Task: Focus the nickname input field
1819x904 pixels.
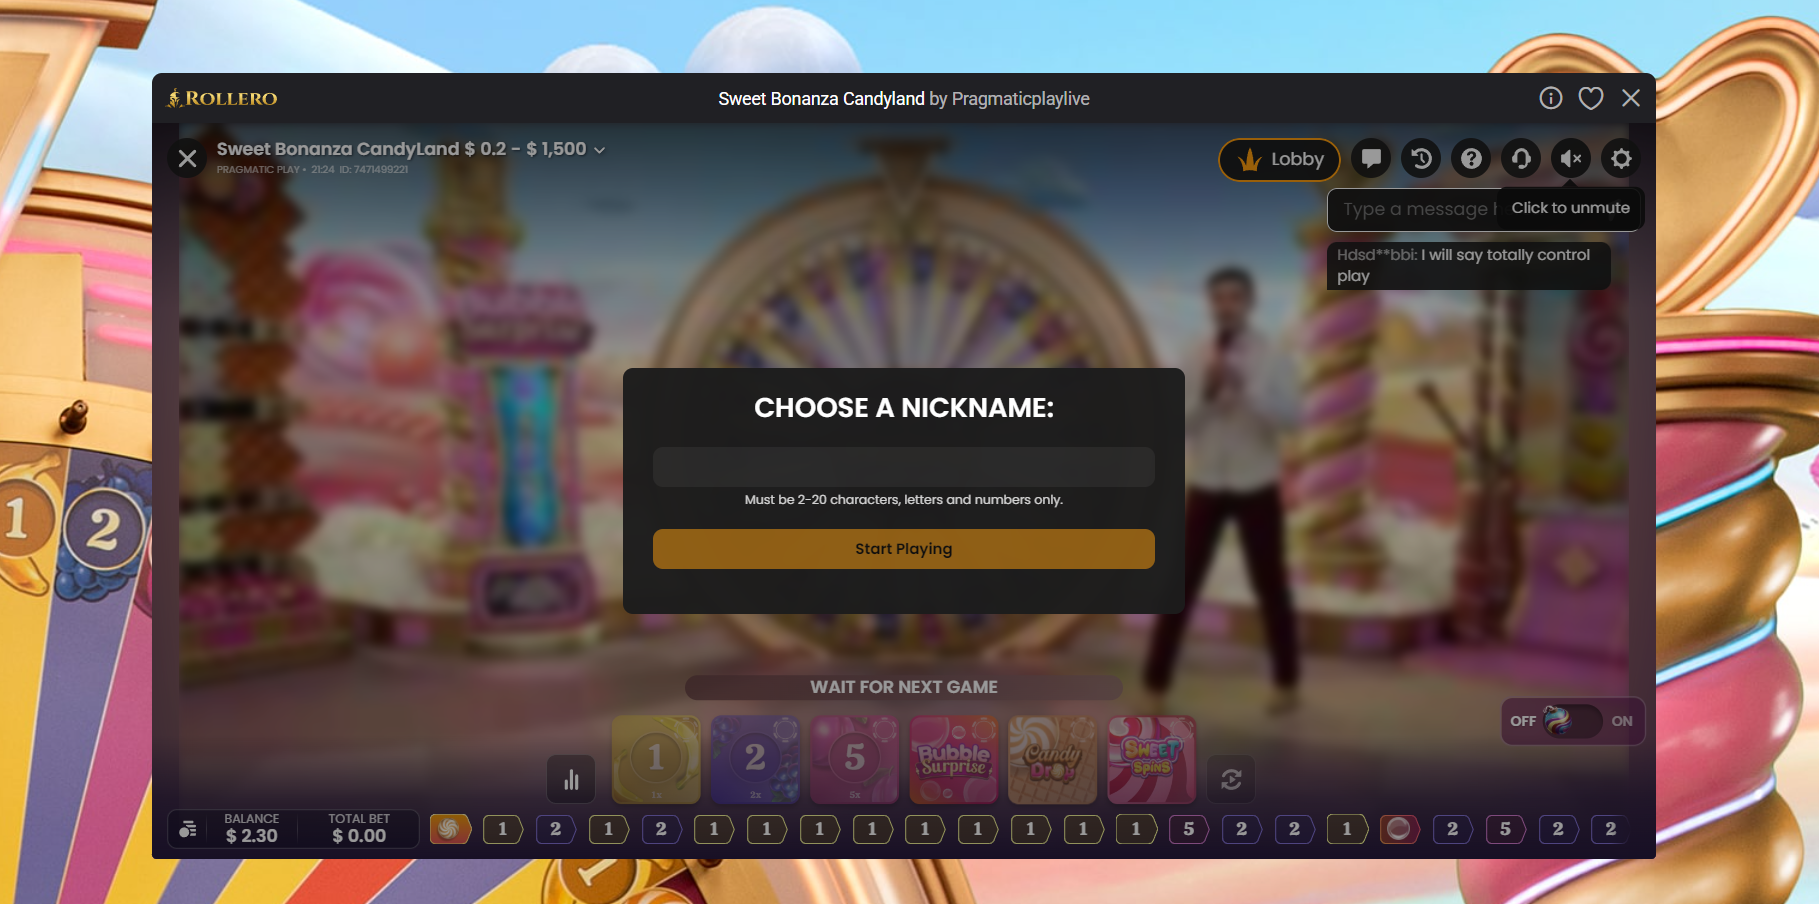Action: pyautogui.click(x=904, y=467)
